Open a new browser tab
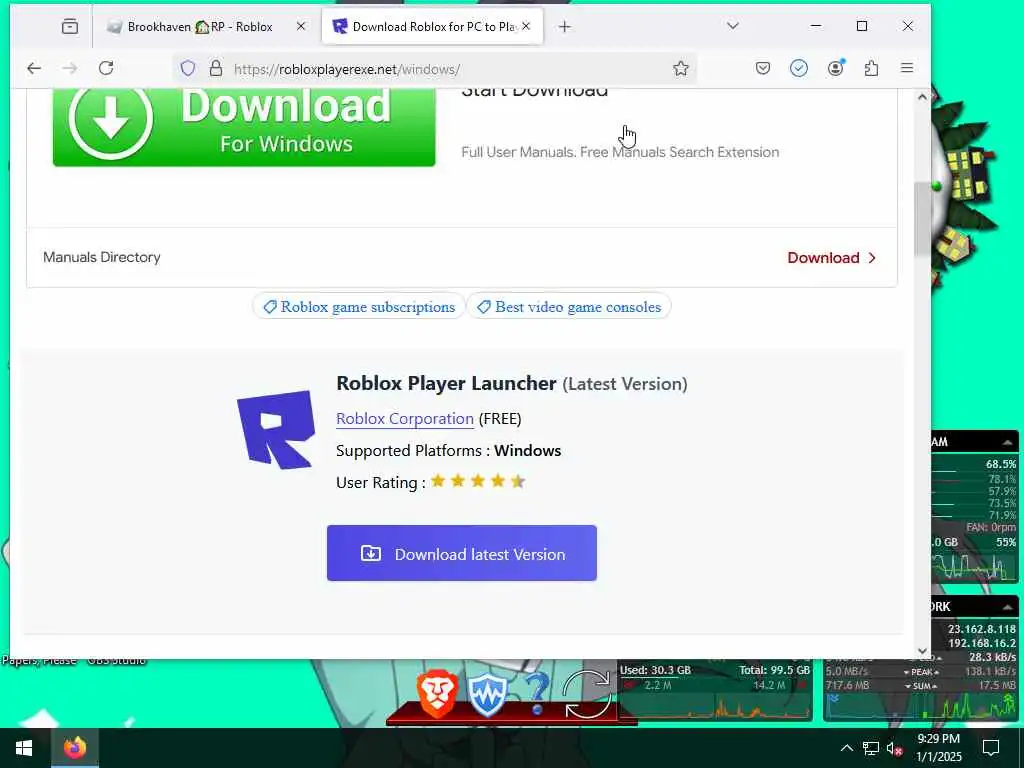Screen dimensions: 1024x768 point(565,27)
